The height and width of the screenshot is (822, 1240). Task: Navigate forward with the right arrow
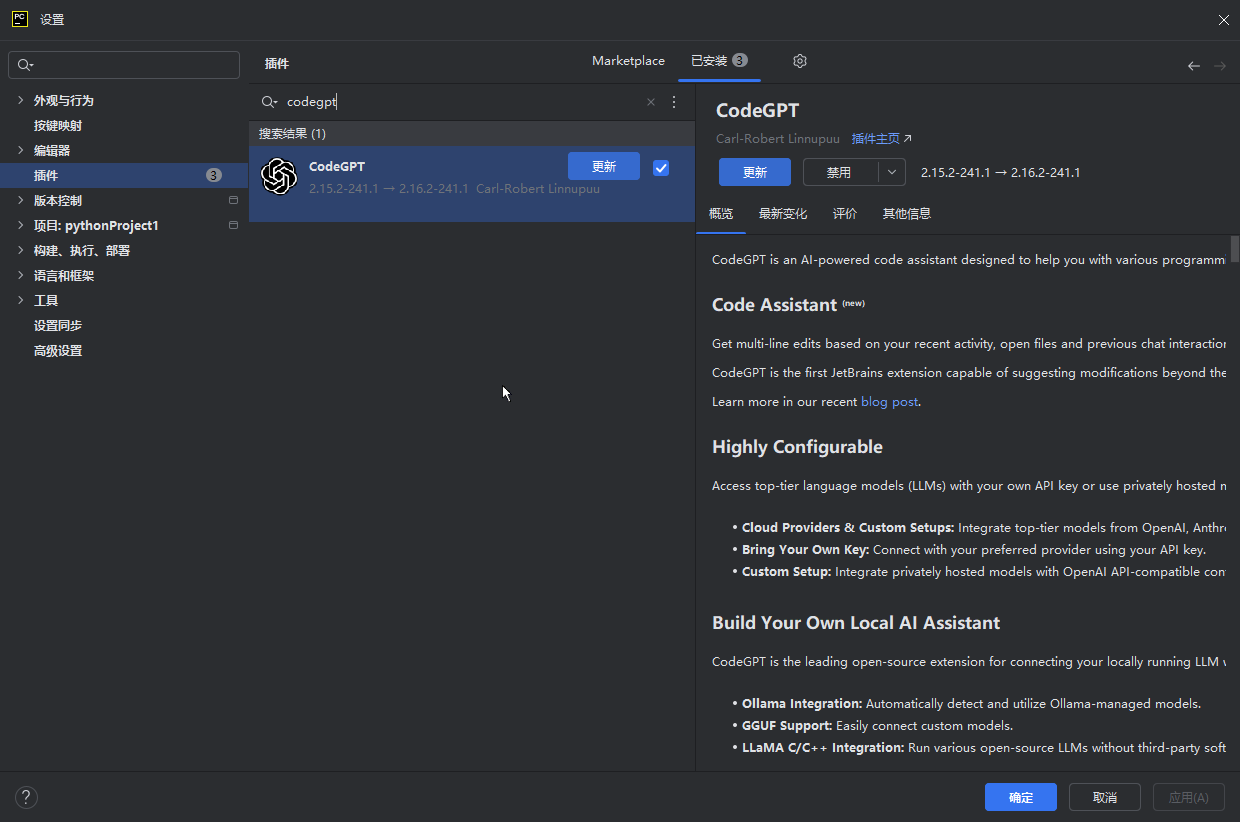1220,66
